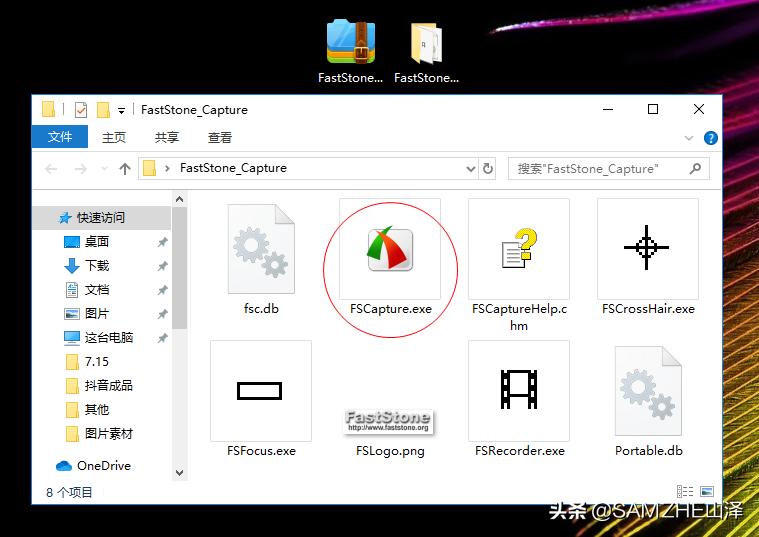The height and width of the screenshot is (537, 759).
Task: Click the Portable.db file name label
Action: point(649,451)
